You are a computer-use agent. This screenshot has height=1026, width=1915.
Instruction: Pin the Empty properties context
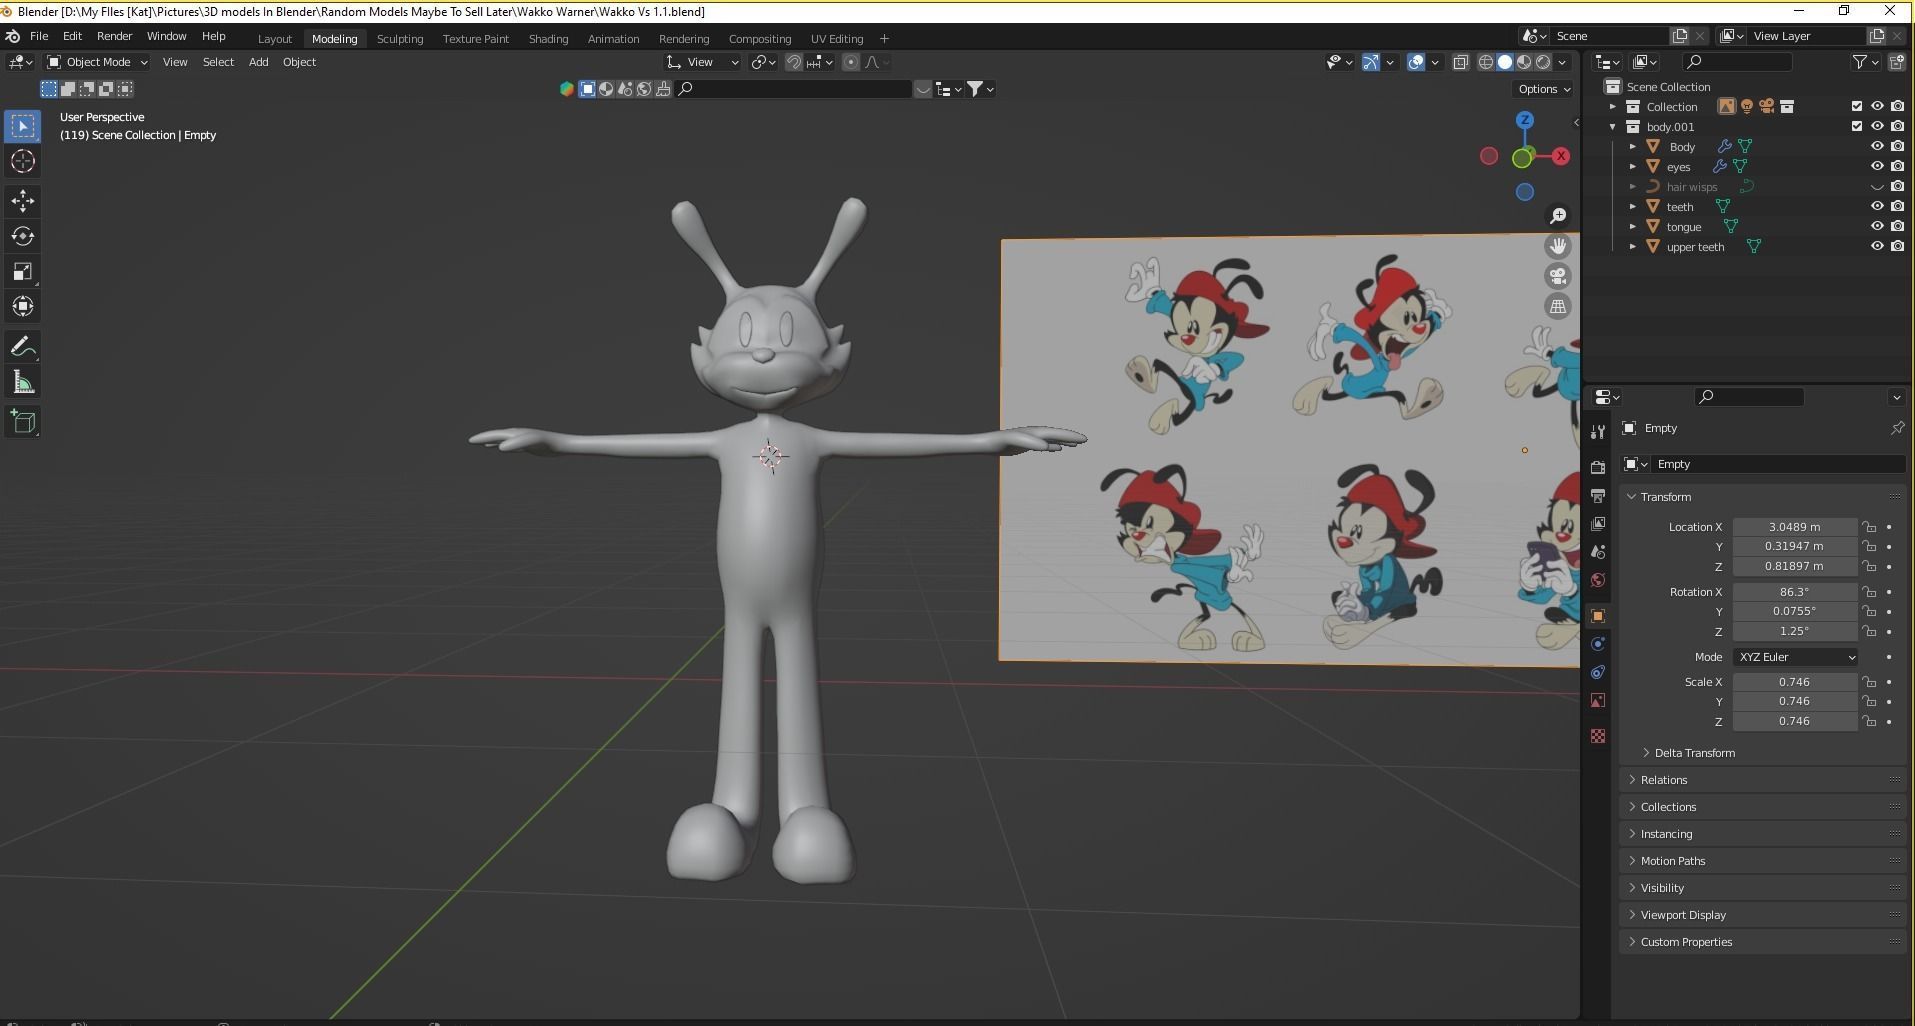tap(1897, 428)
